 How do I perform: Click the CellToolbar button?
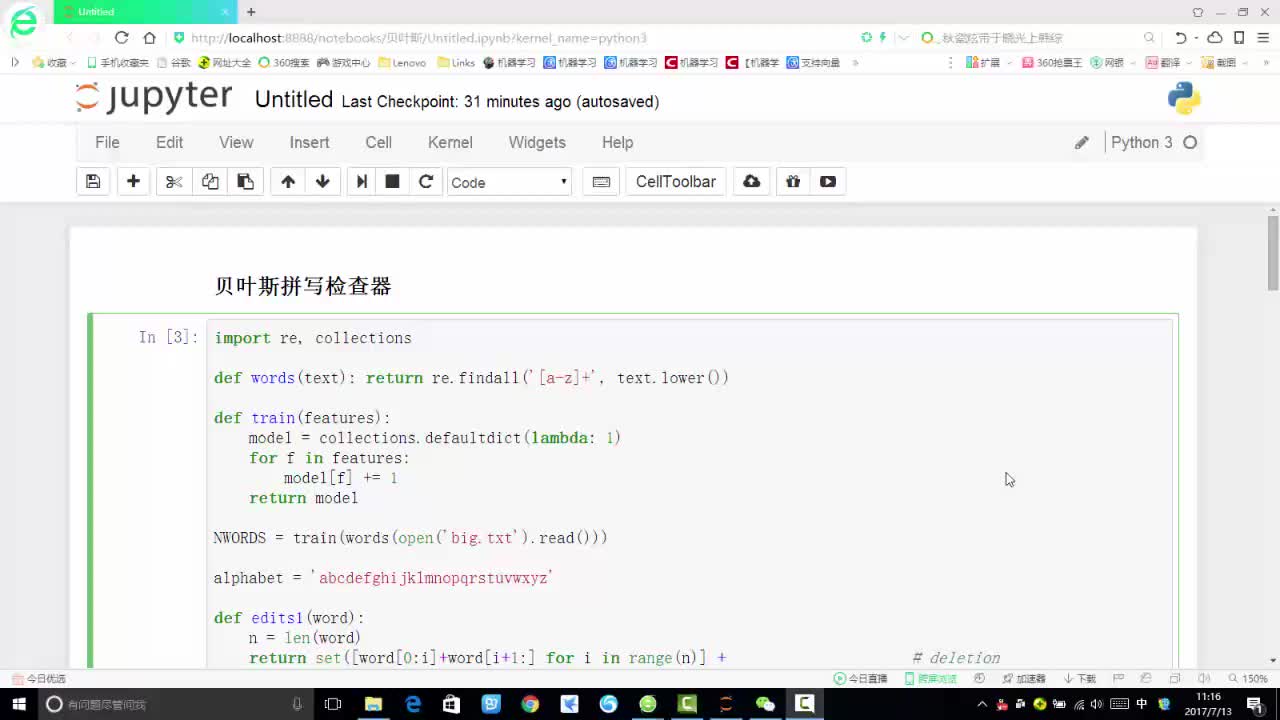click(676, 182)
